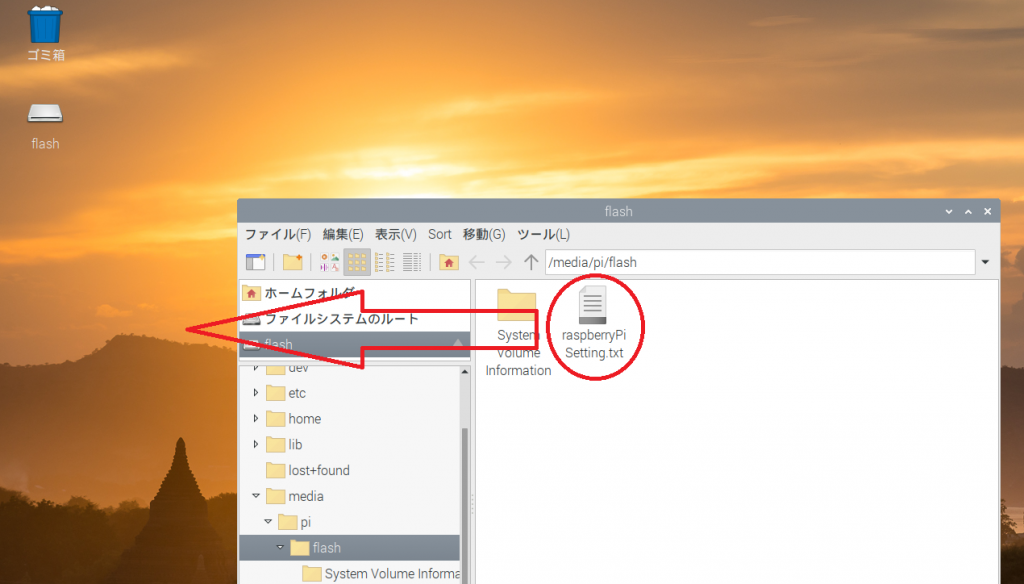This screenshot has height=584, width=1024.
Task: Open the address bar history dropdown
Action: click(x=986, y=262)
